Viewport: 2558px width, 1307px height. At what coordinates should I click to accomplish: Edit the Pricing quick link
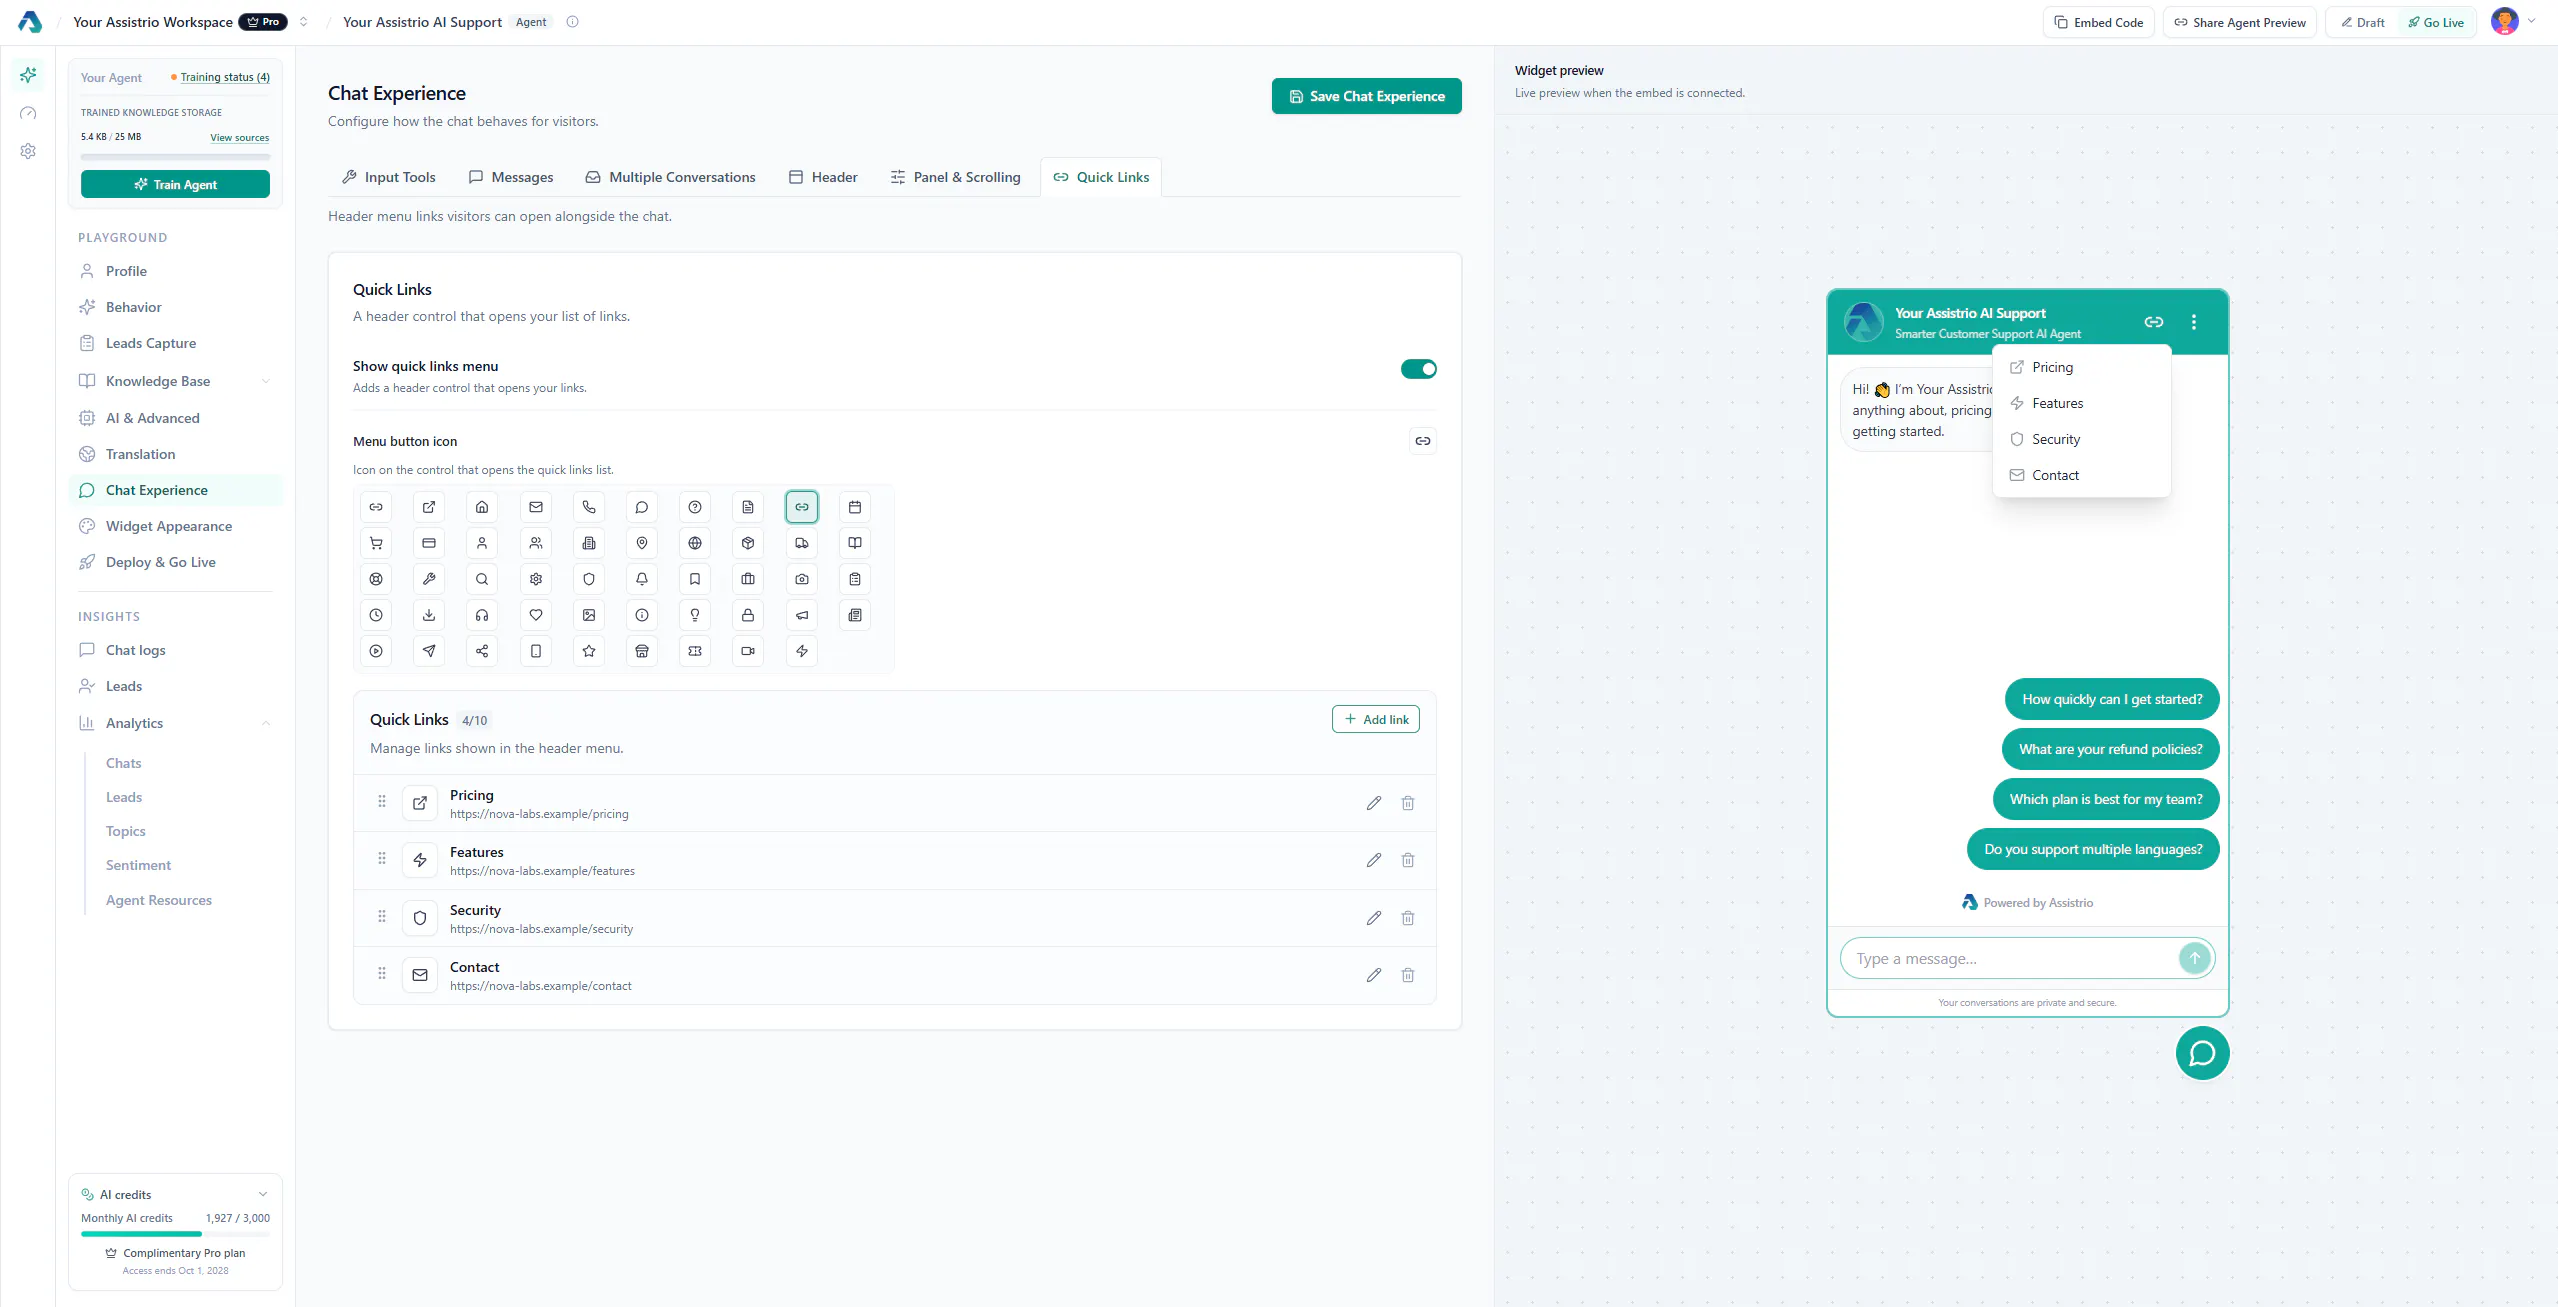pos(1374,803)
